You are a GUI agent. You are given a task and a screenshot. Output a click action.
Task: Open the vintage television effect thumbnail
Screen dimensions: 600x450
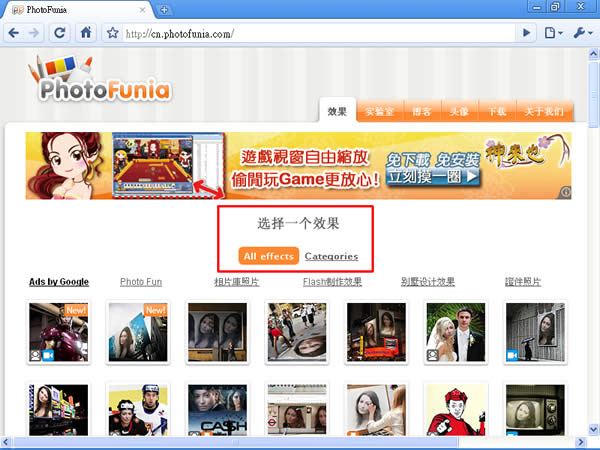click(x=535, y=409)
